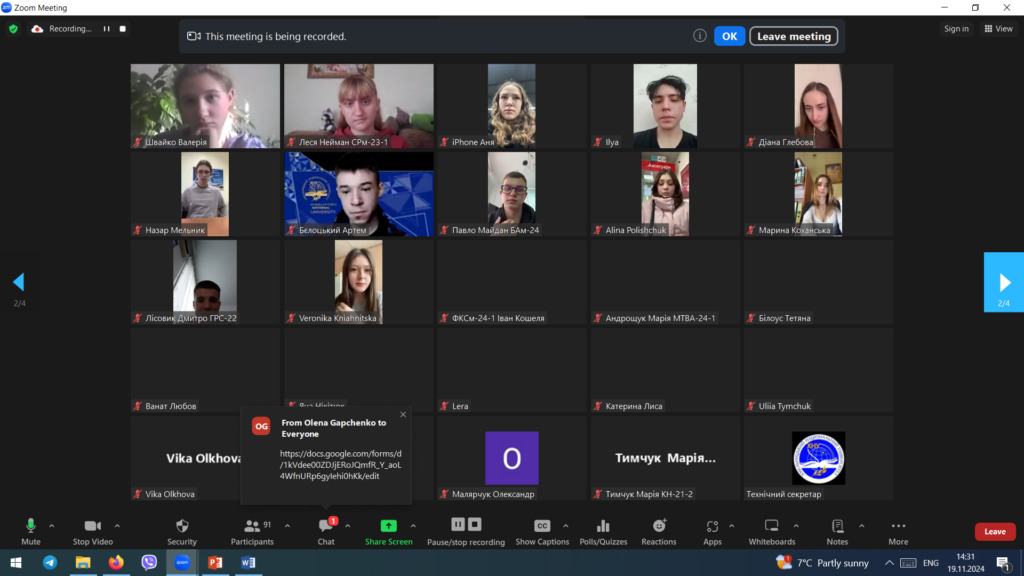Image resolution: width=1024 pixels, height=576 pixels.
Task: Open the Reactions menu
Action: (x=659, y=526)
